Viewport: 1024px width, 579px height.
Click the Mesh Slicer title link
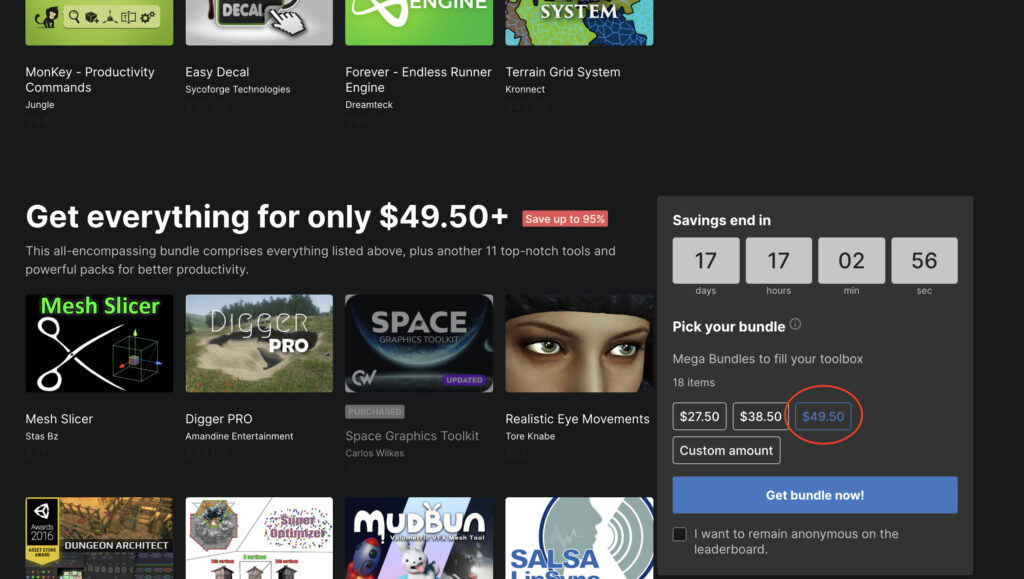59,419
